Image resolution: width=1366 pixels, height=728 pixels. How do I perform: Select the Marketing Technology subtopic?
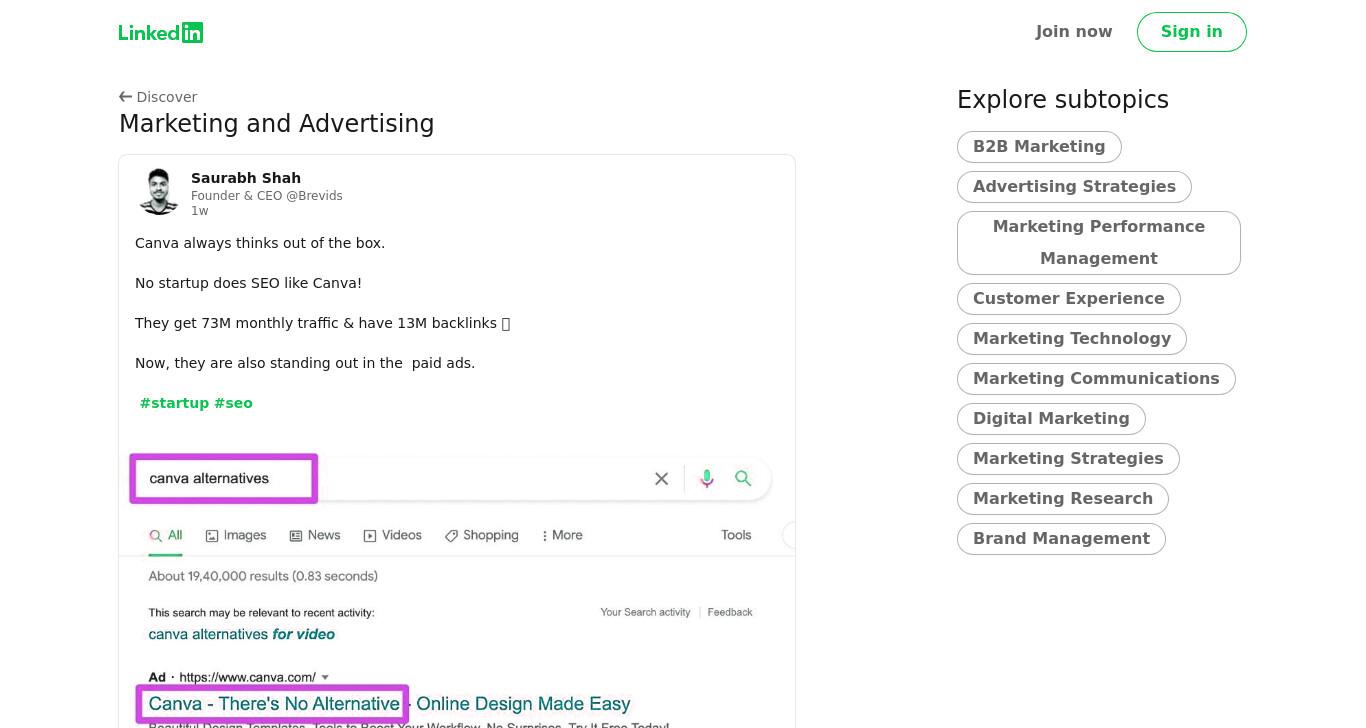[x=1071, y=339]
